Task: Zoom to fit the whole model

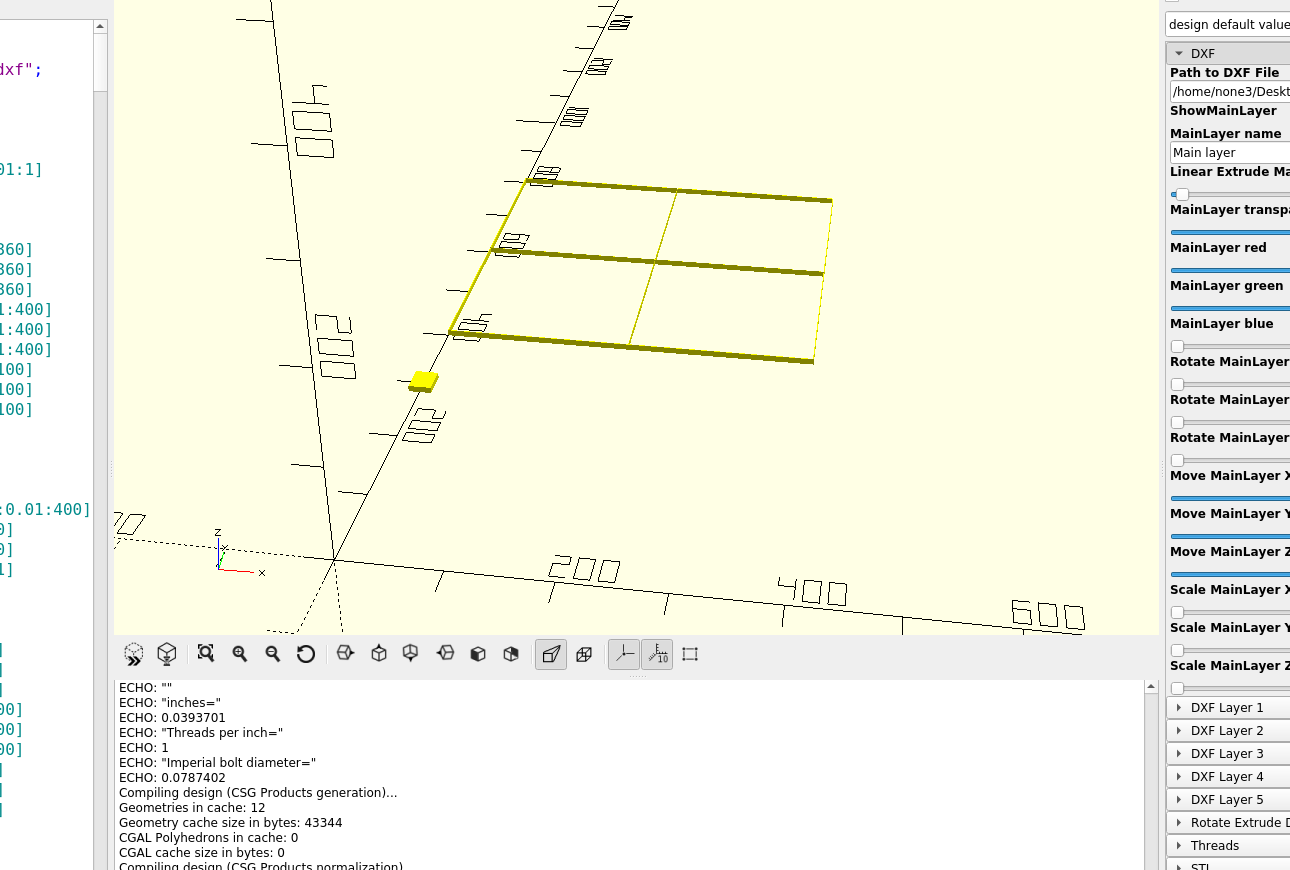Action: [205, 653]
